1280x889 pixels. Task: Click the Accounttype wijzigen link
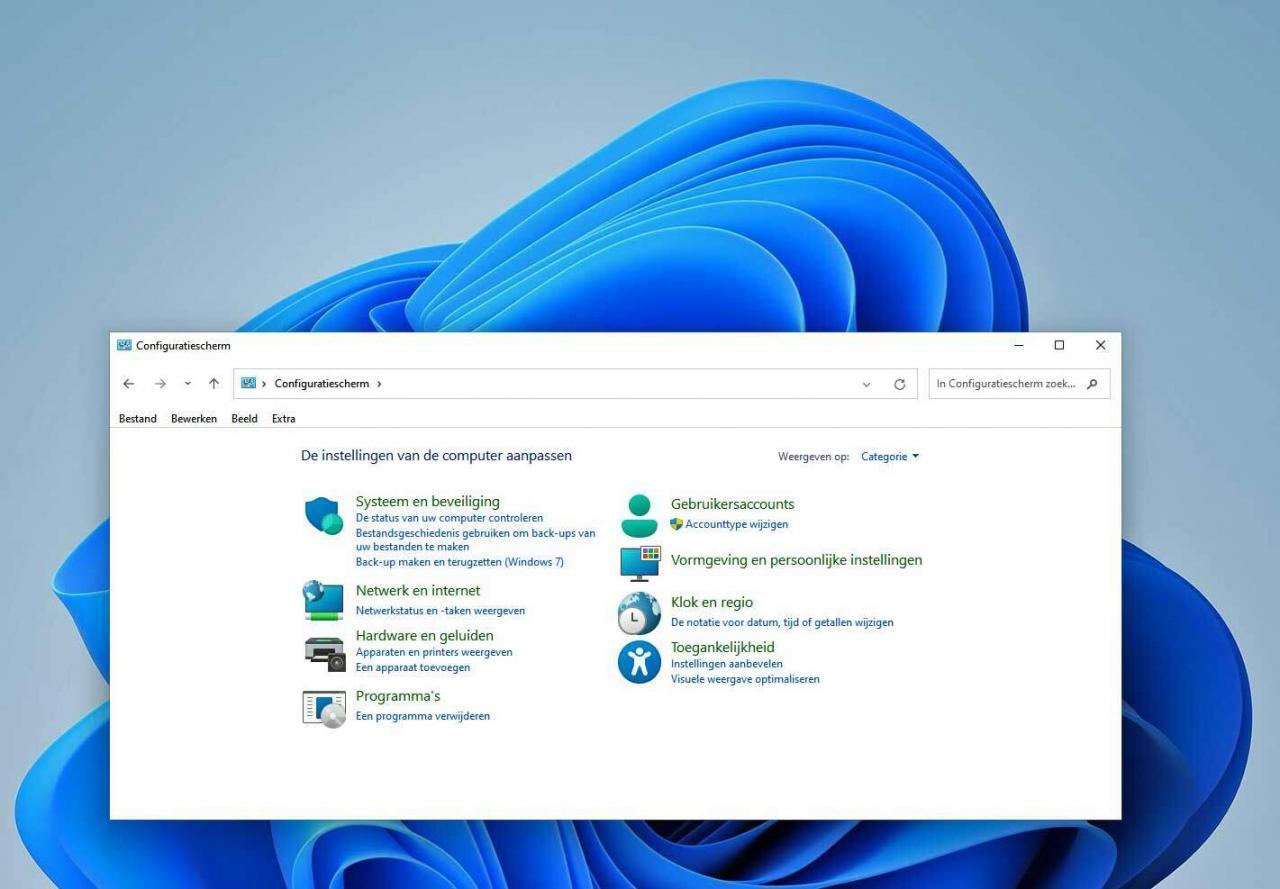tap(735, 524)
